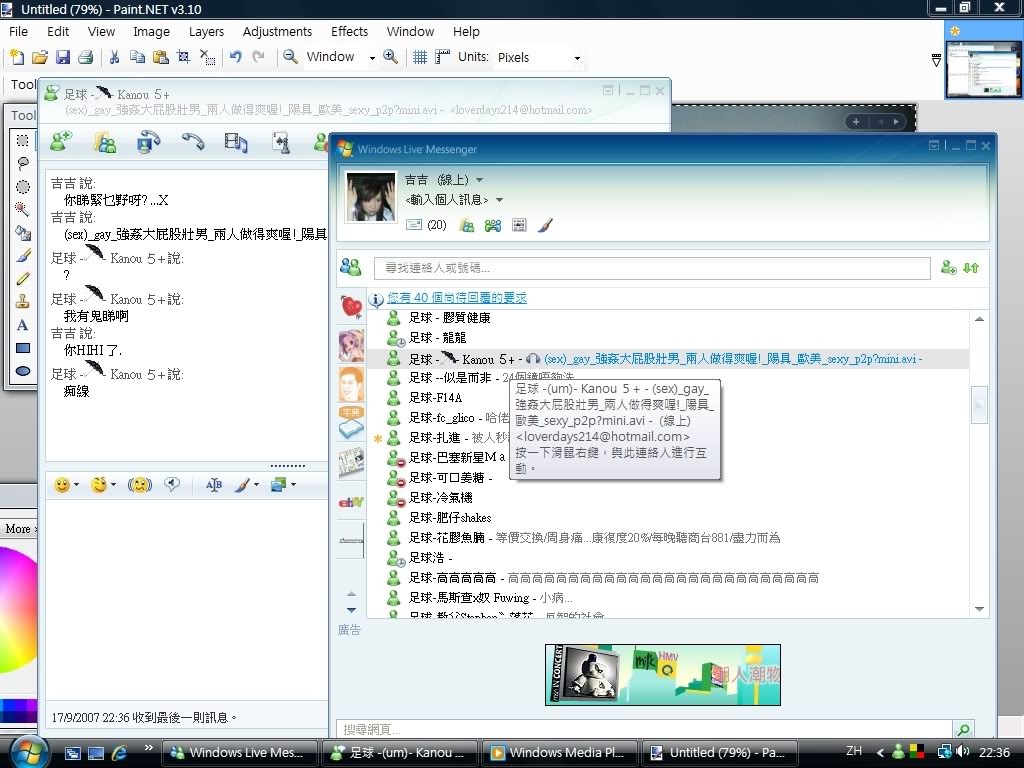
Task: Open the eBay tab in Messenger sidebar
Action: coord(351,502)
